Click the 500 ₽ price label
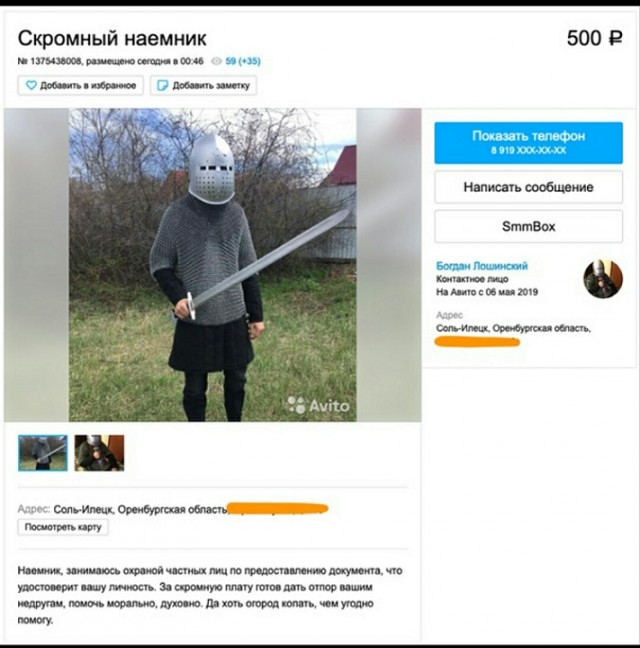 tap(595, 38)
